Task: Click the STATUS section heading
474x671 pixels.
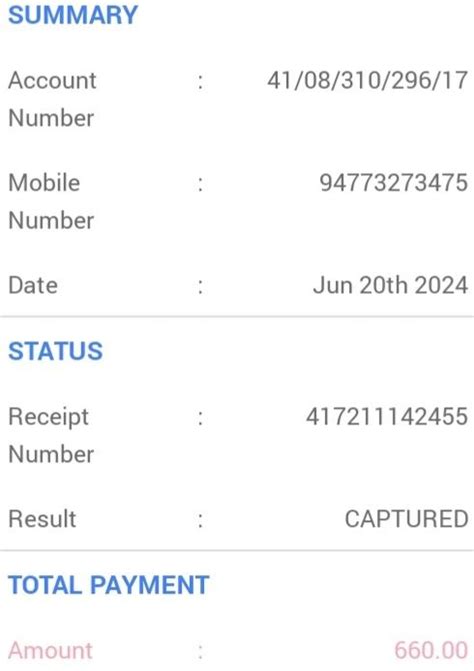Action: 56,351
